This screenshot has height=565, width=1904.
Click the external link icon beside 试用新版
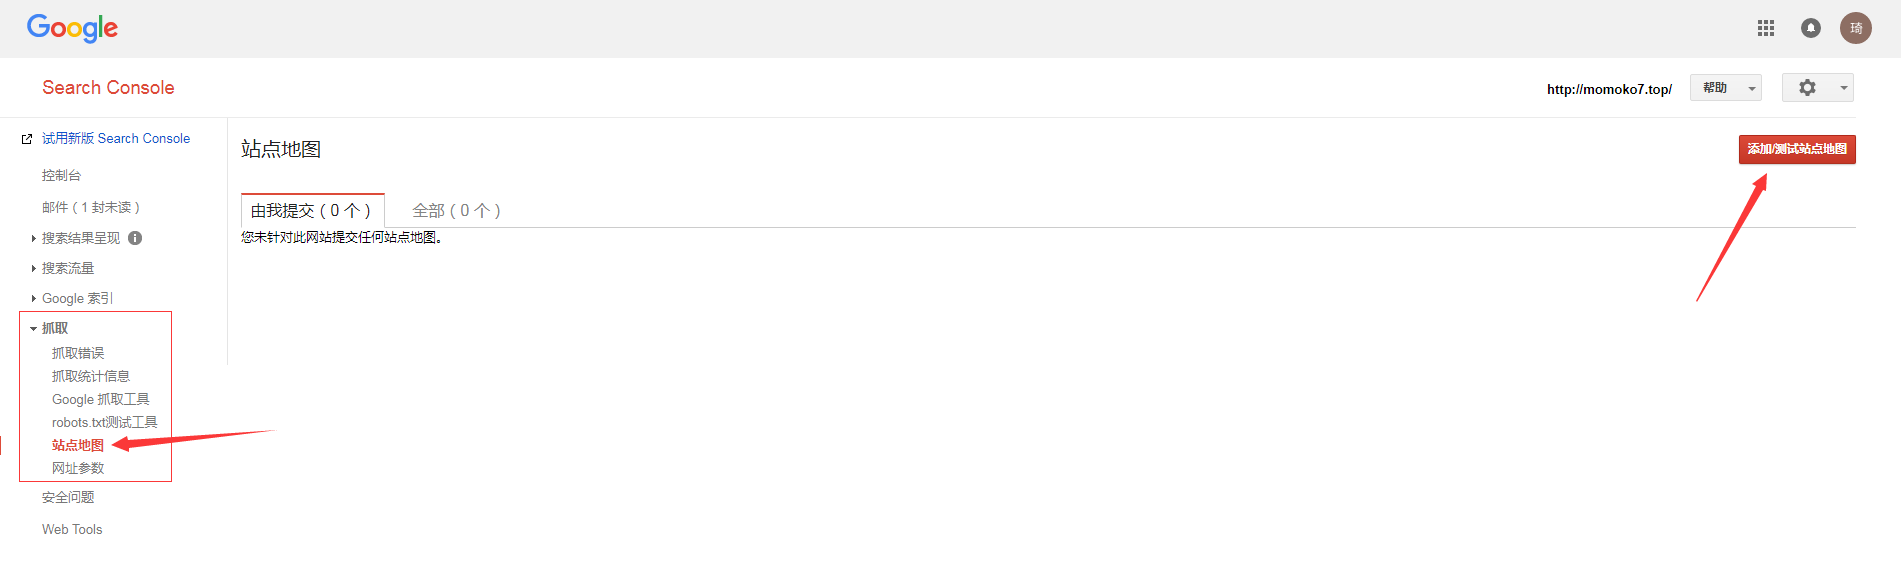[x=27, y=139]
